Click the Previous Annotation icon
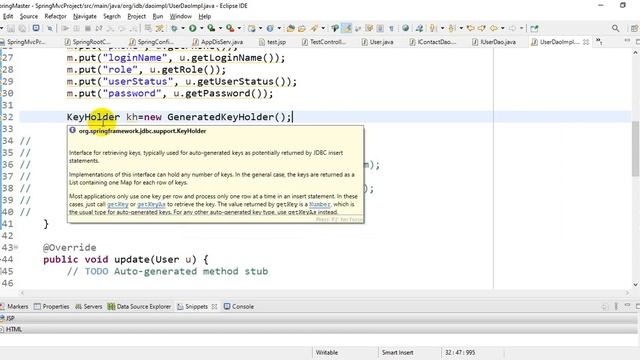Image resolution: width=640 pixels, height=360 pixels. pos(451,29)
